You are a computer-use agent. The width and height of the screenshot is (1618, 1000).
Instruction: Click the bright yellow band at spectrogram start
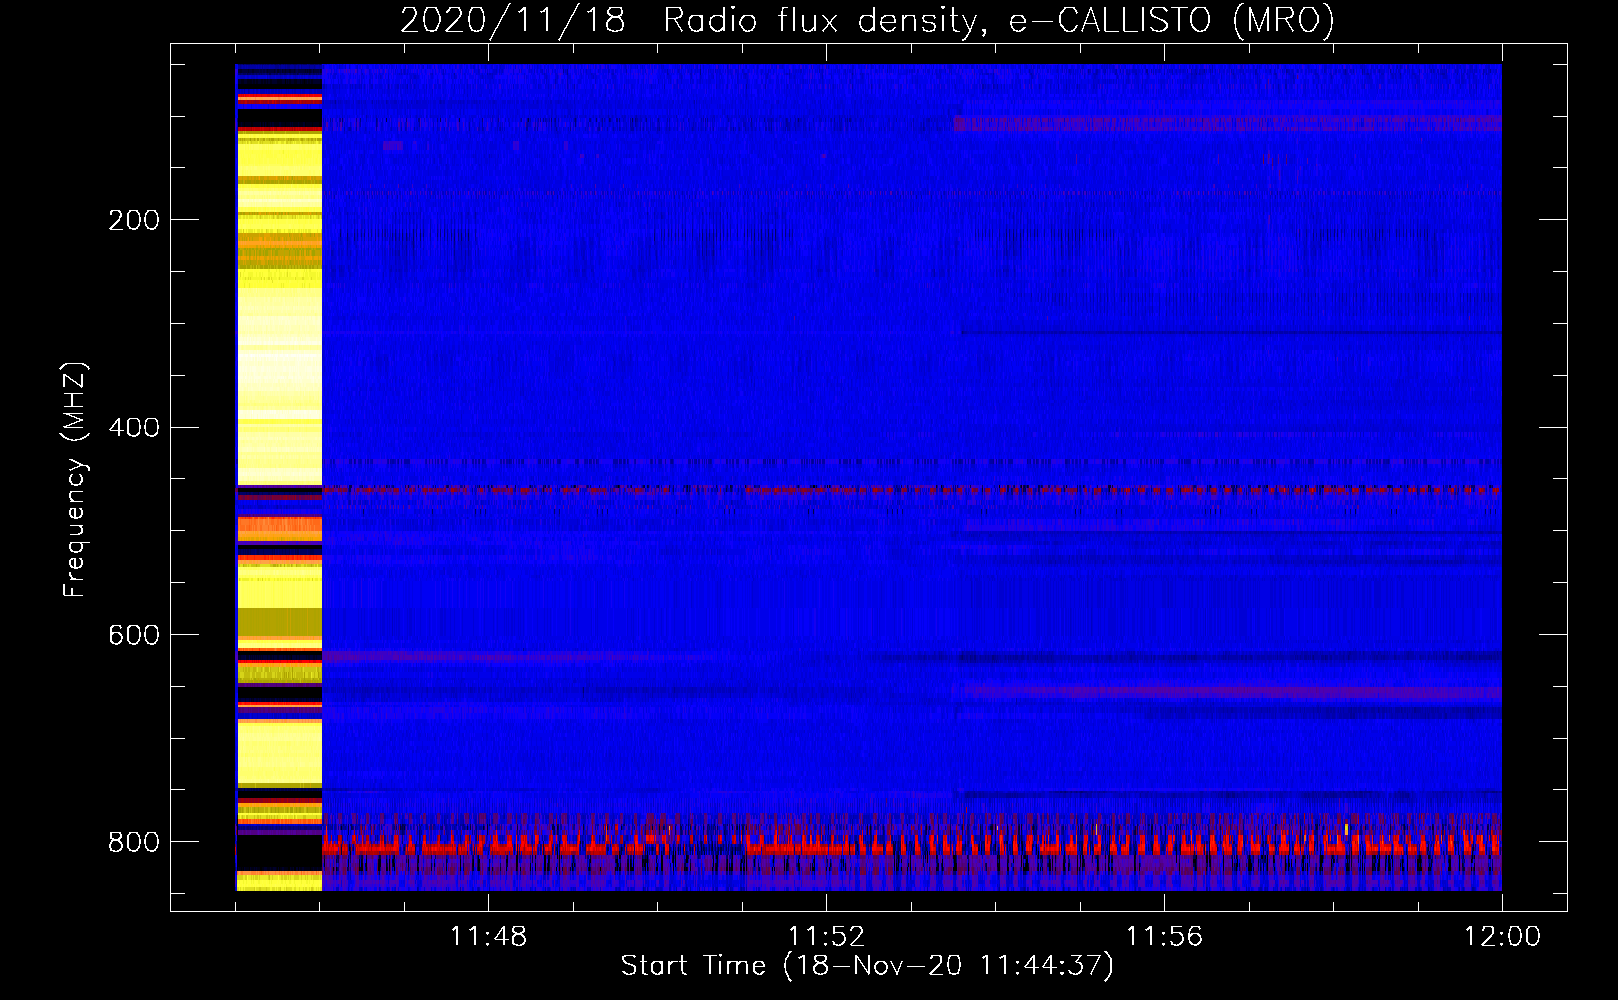pyautogui.click(x=279, y=477)
